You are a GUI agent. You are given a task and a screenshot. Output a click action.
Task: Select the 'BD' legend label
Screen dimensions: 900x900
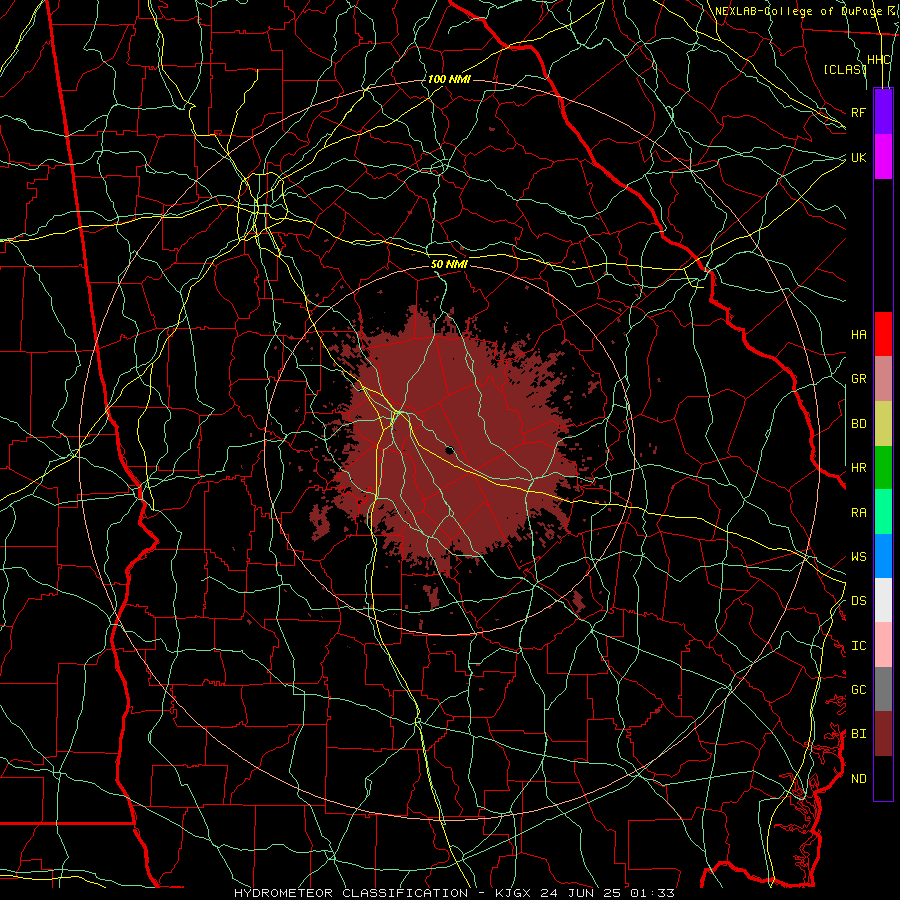(x=859, y=424)
